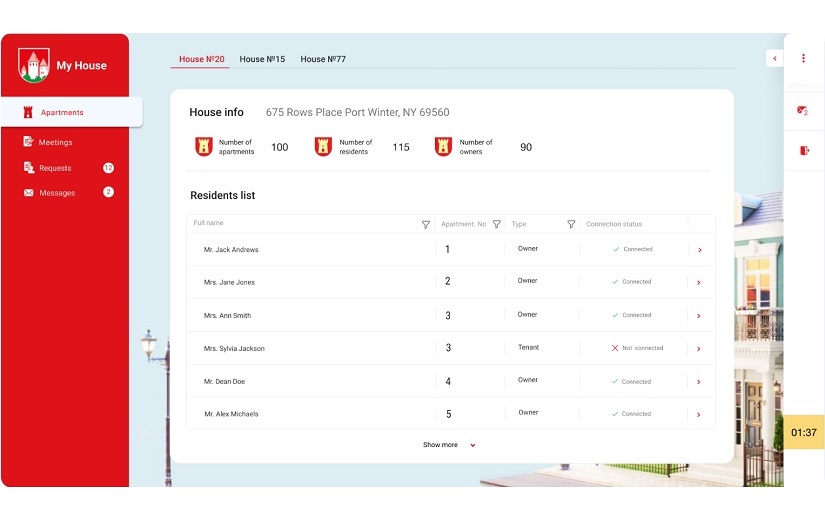Click the Messages badge showing 2
This screenshot has width=825, height=525.
point(108,192)
